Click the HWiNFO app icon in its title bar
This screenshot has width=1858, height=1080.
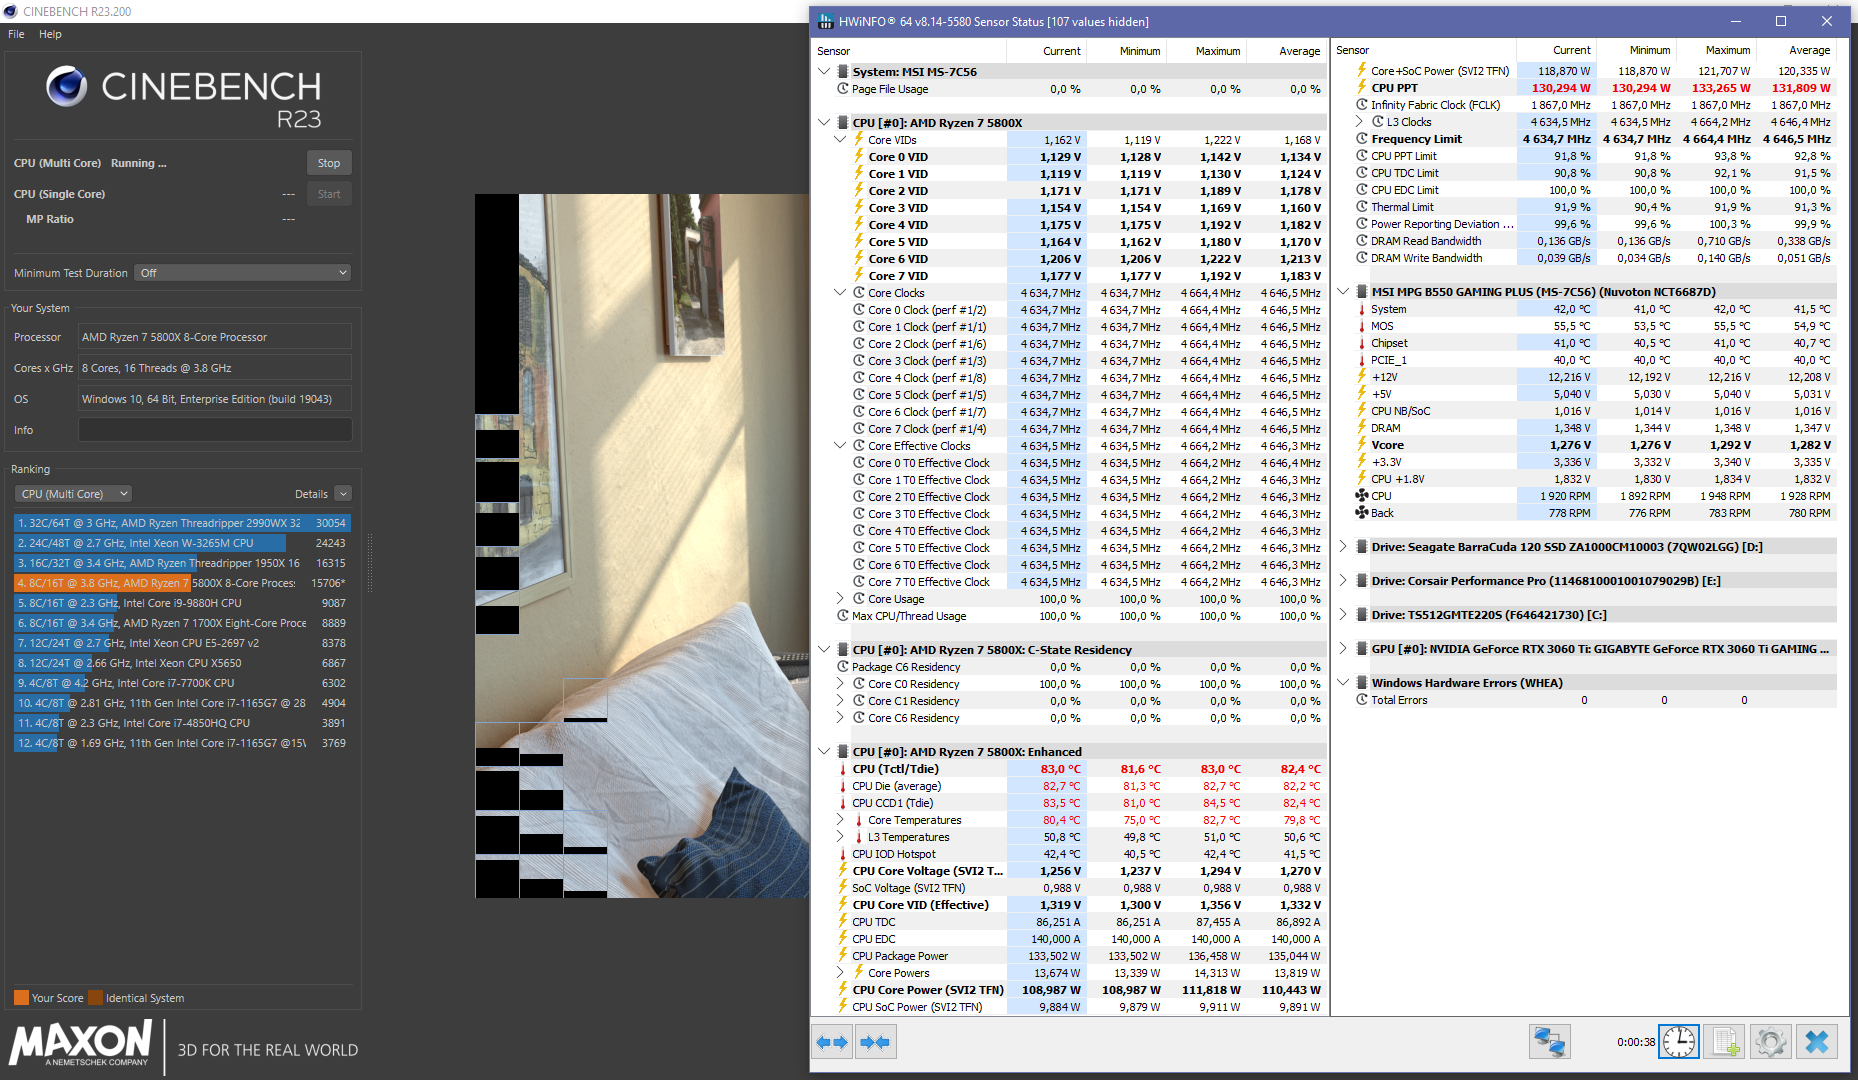[x=826, y=21]
